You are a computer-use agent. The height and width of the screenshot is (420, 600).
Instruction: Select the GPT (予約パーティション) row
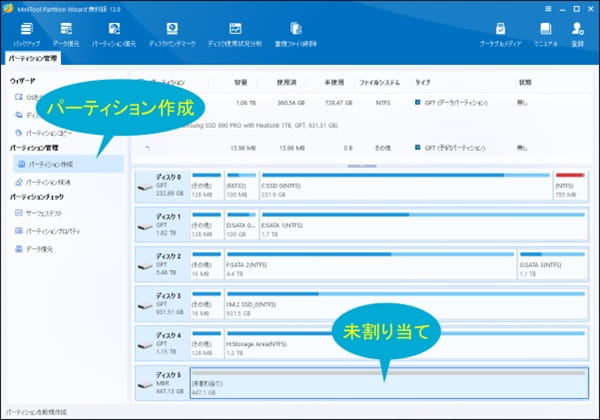coord(361,148)
